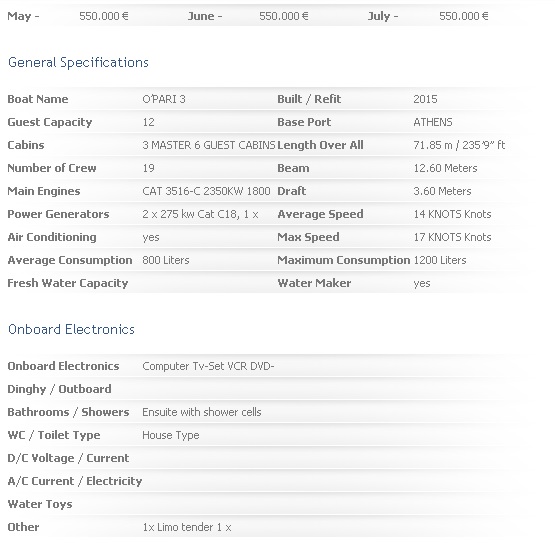Click the Guest Capacity label

tap(50, 122)
